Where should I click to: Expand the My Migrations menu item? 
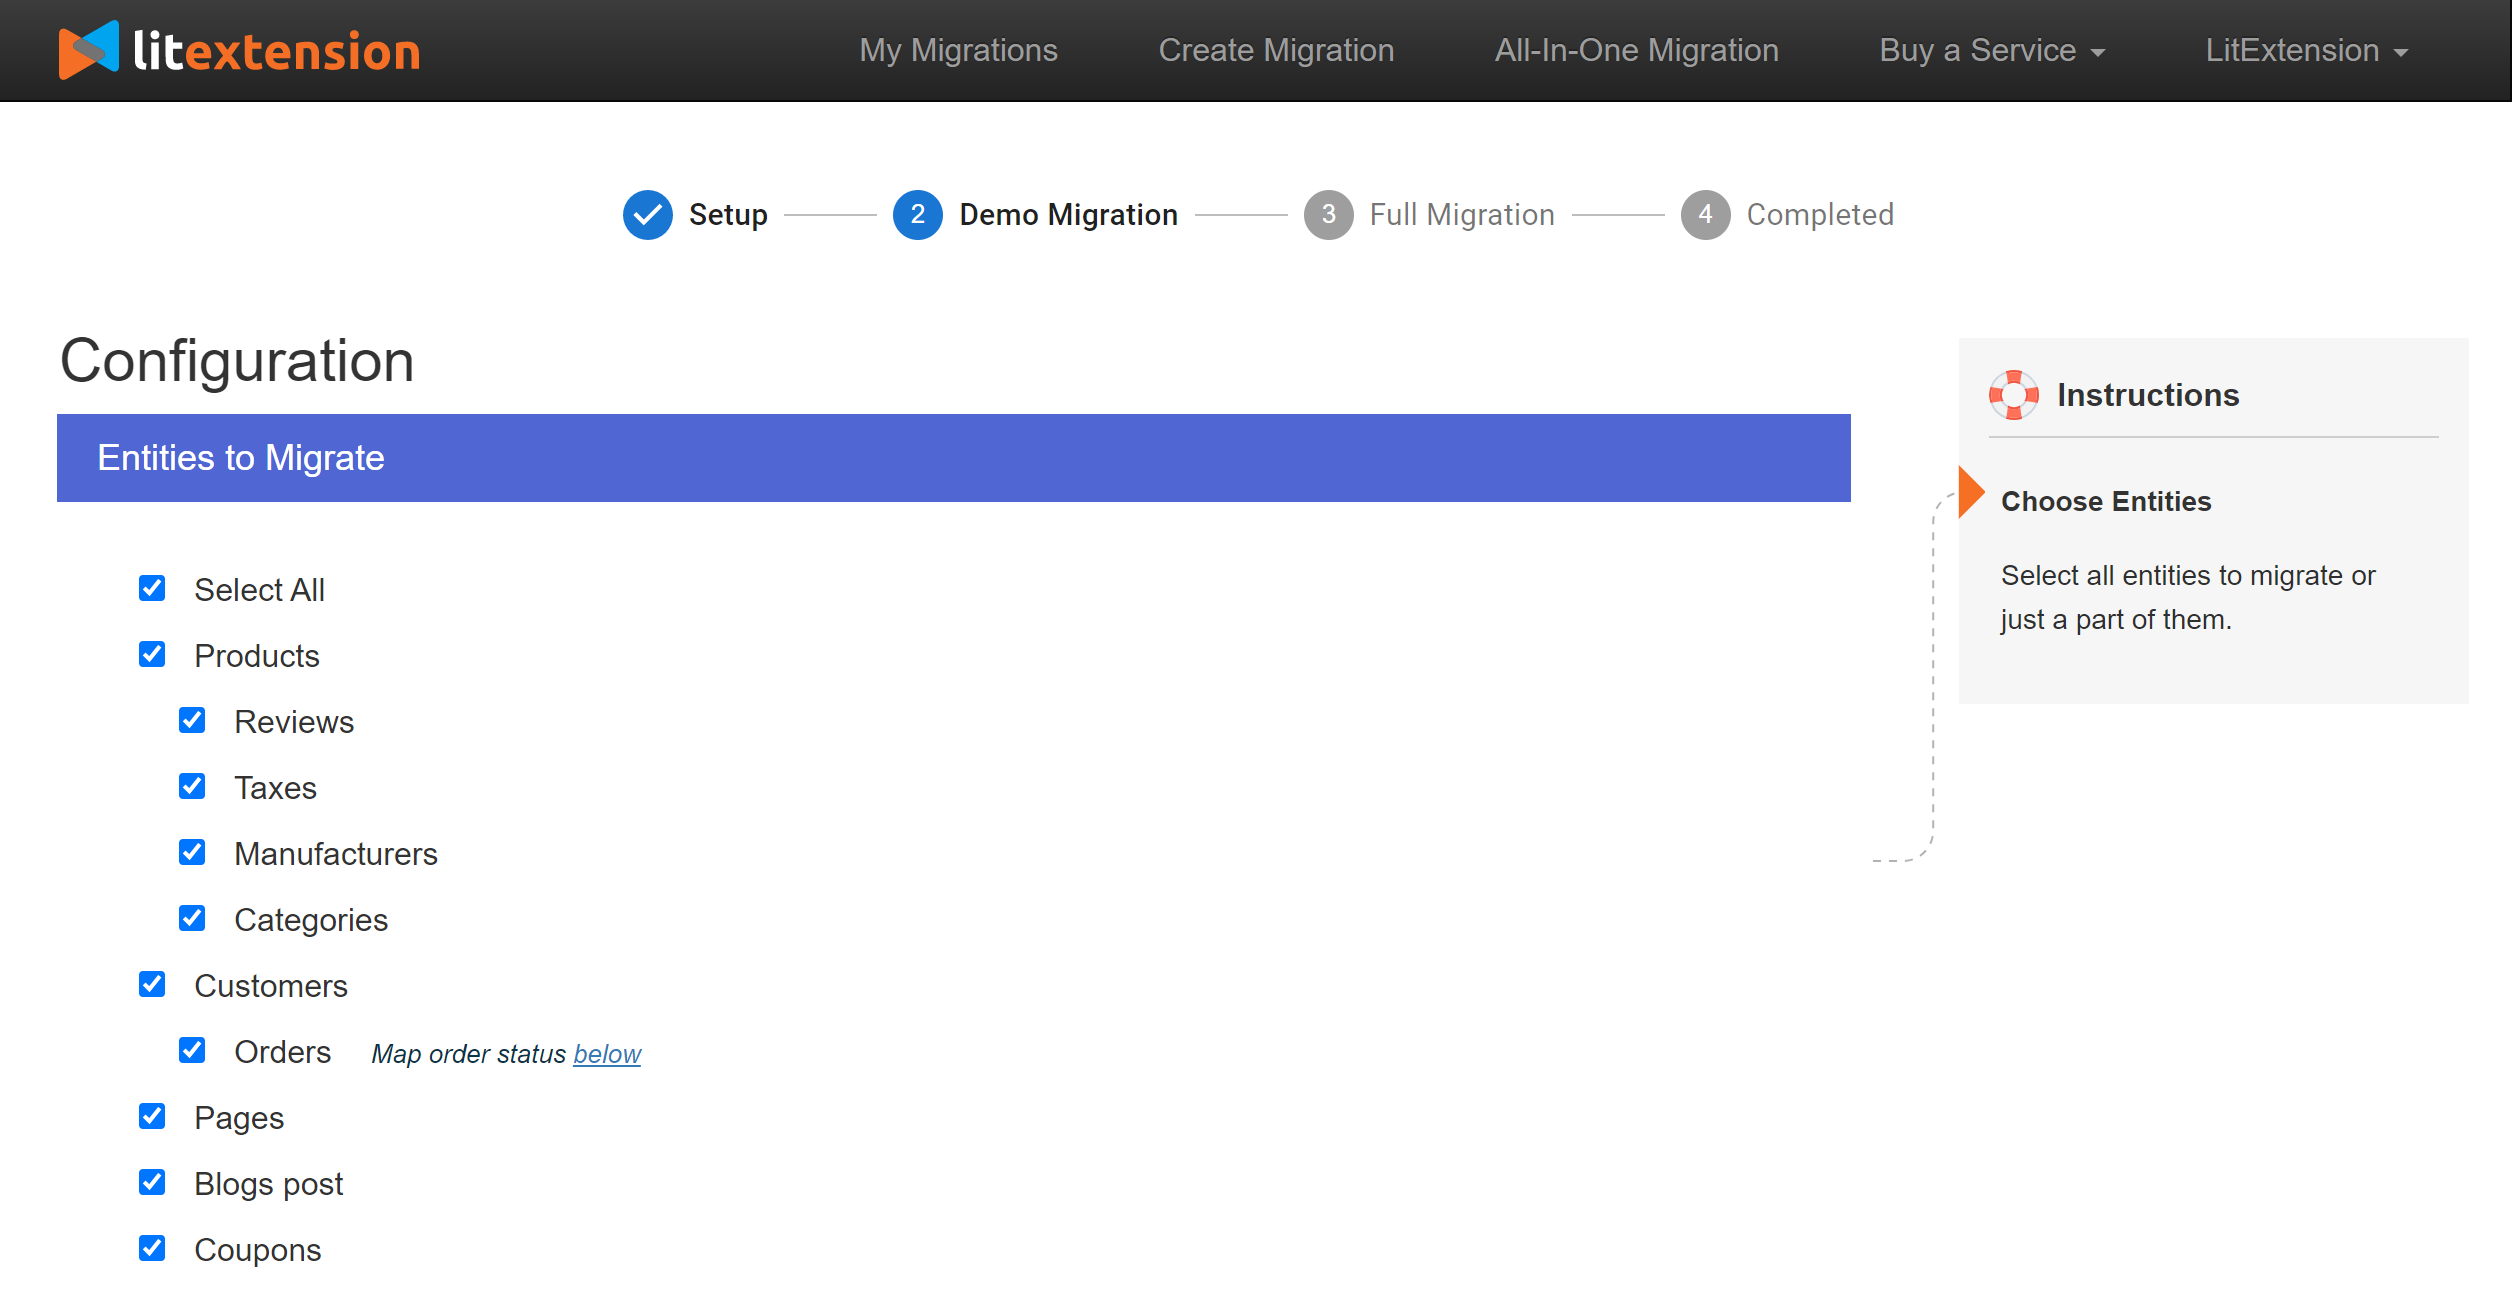pos(957,50)
